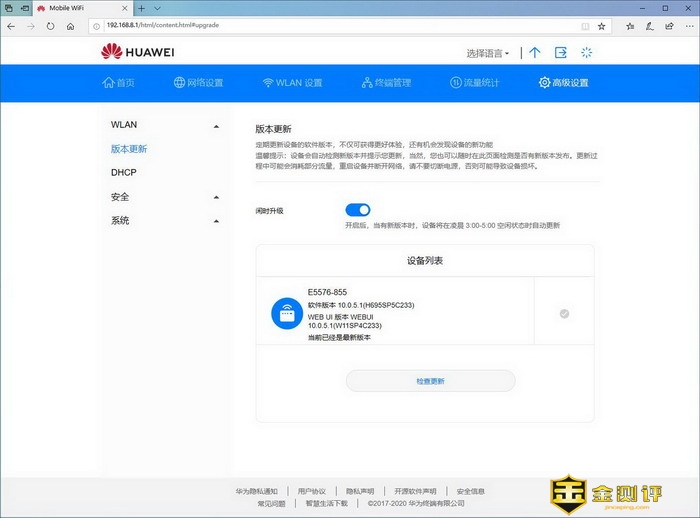The height and width of the screenshot is (518, 700).
Task: Click the reading view icon in address bar
Action: point(585,26)
